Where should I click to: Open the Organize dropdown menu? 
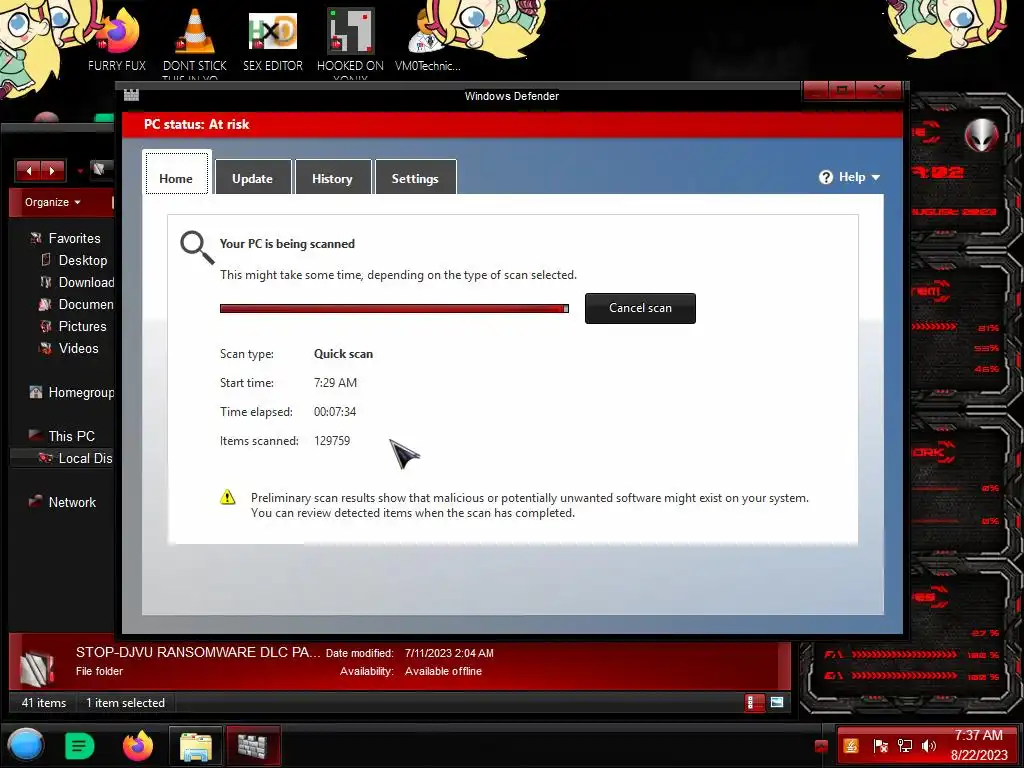click(x=53, y=202)
